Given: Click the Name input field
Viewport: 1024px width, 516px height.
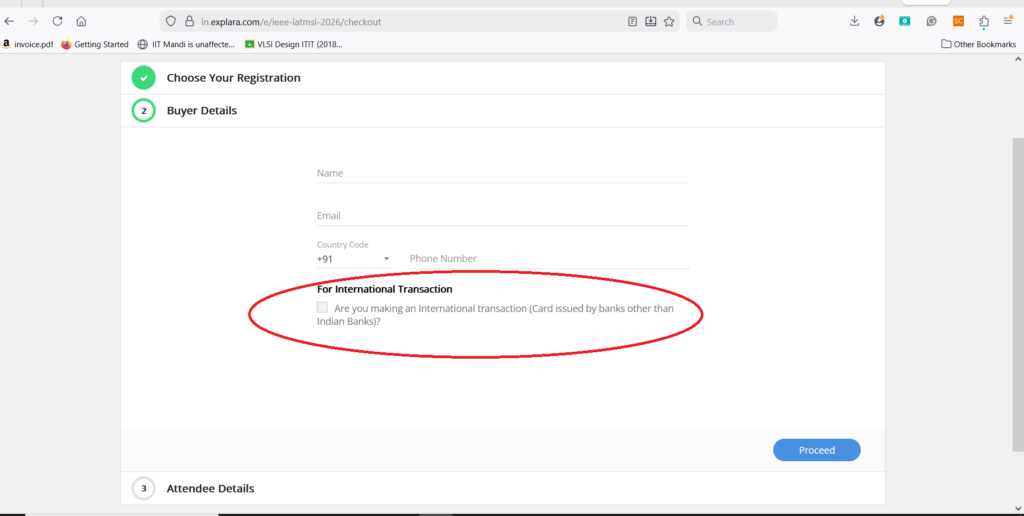Looking at the screenshot, I should 502,173.
